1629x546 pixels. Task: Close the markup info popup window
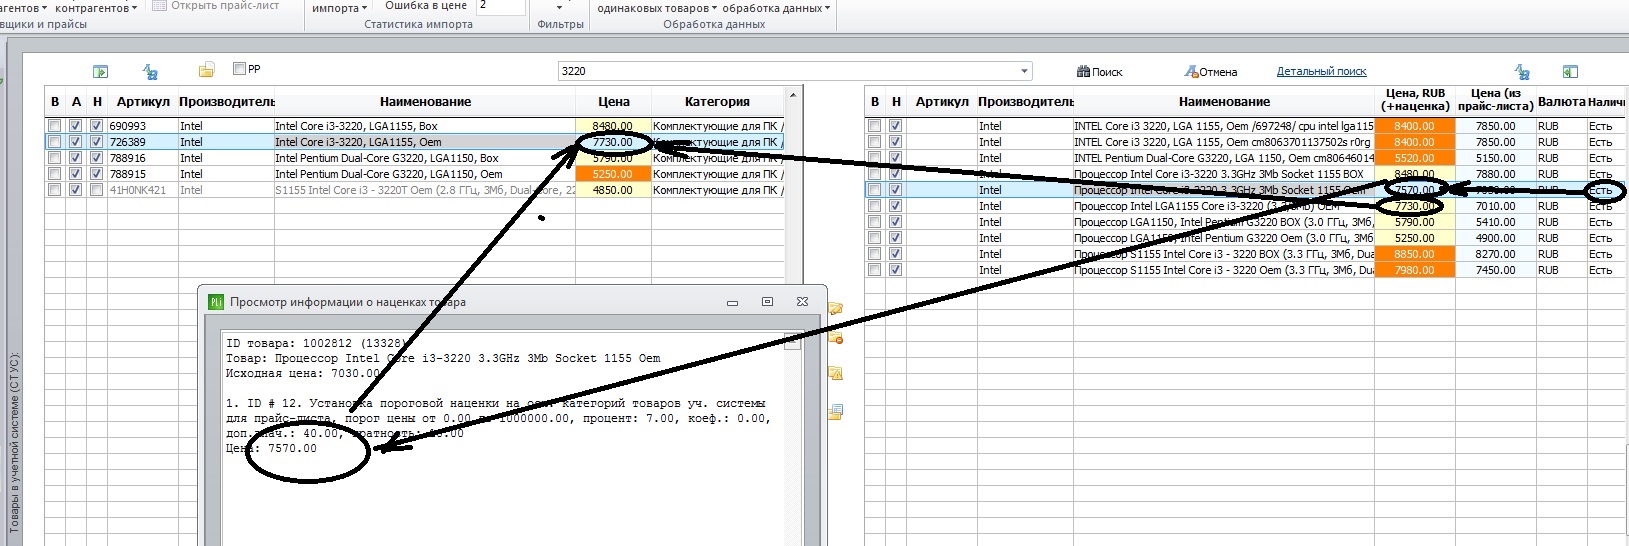[x=802, y=301]
